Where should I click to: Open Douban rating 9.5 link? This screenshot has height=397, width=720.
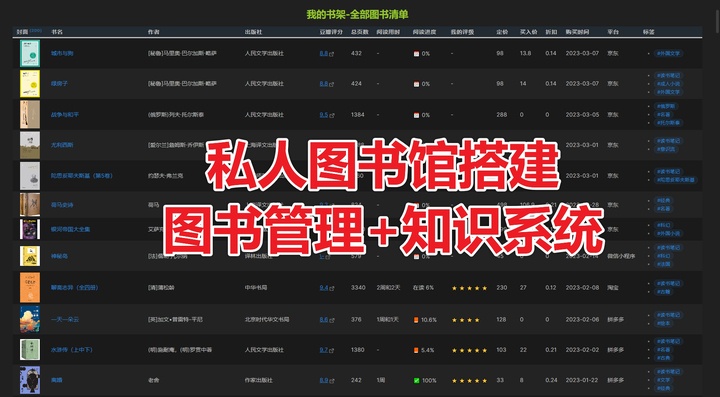pyautogui.click(x=324, y=115)
